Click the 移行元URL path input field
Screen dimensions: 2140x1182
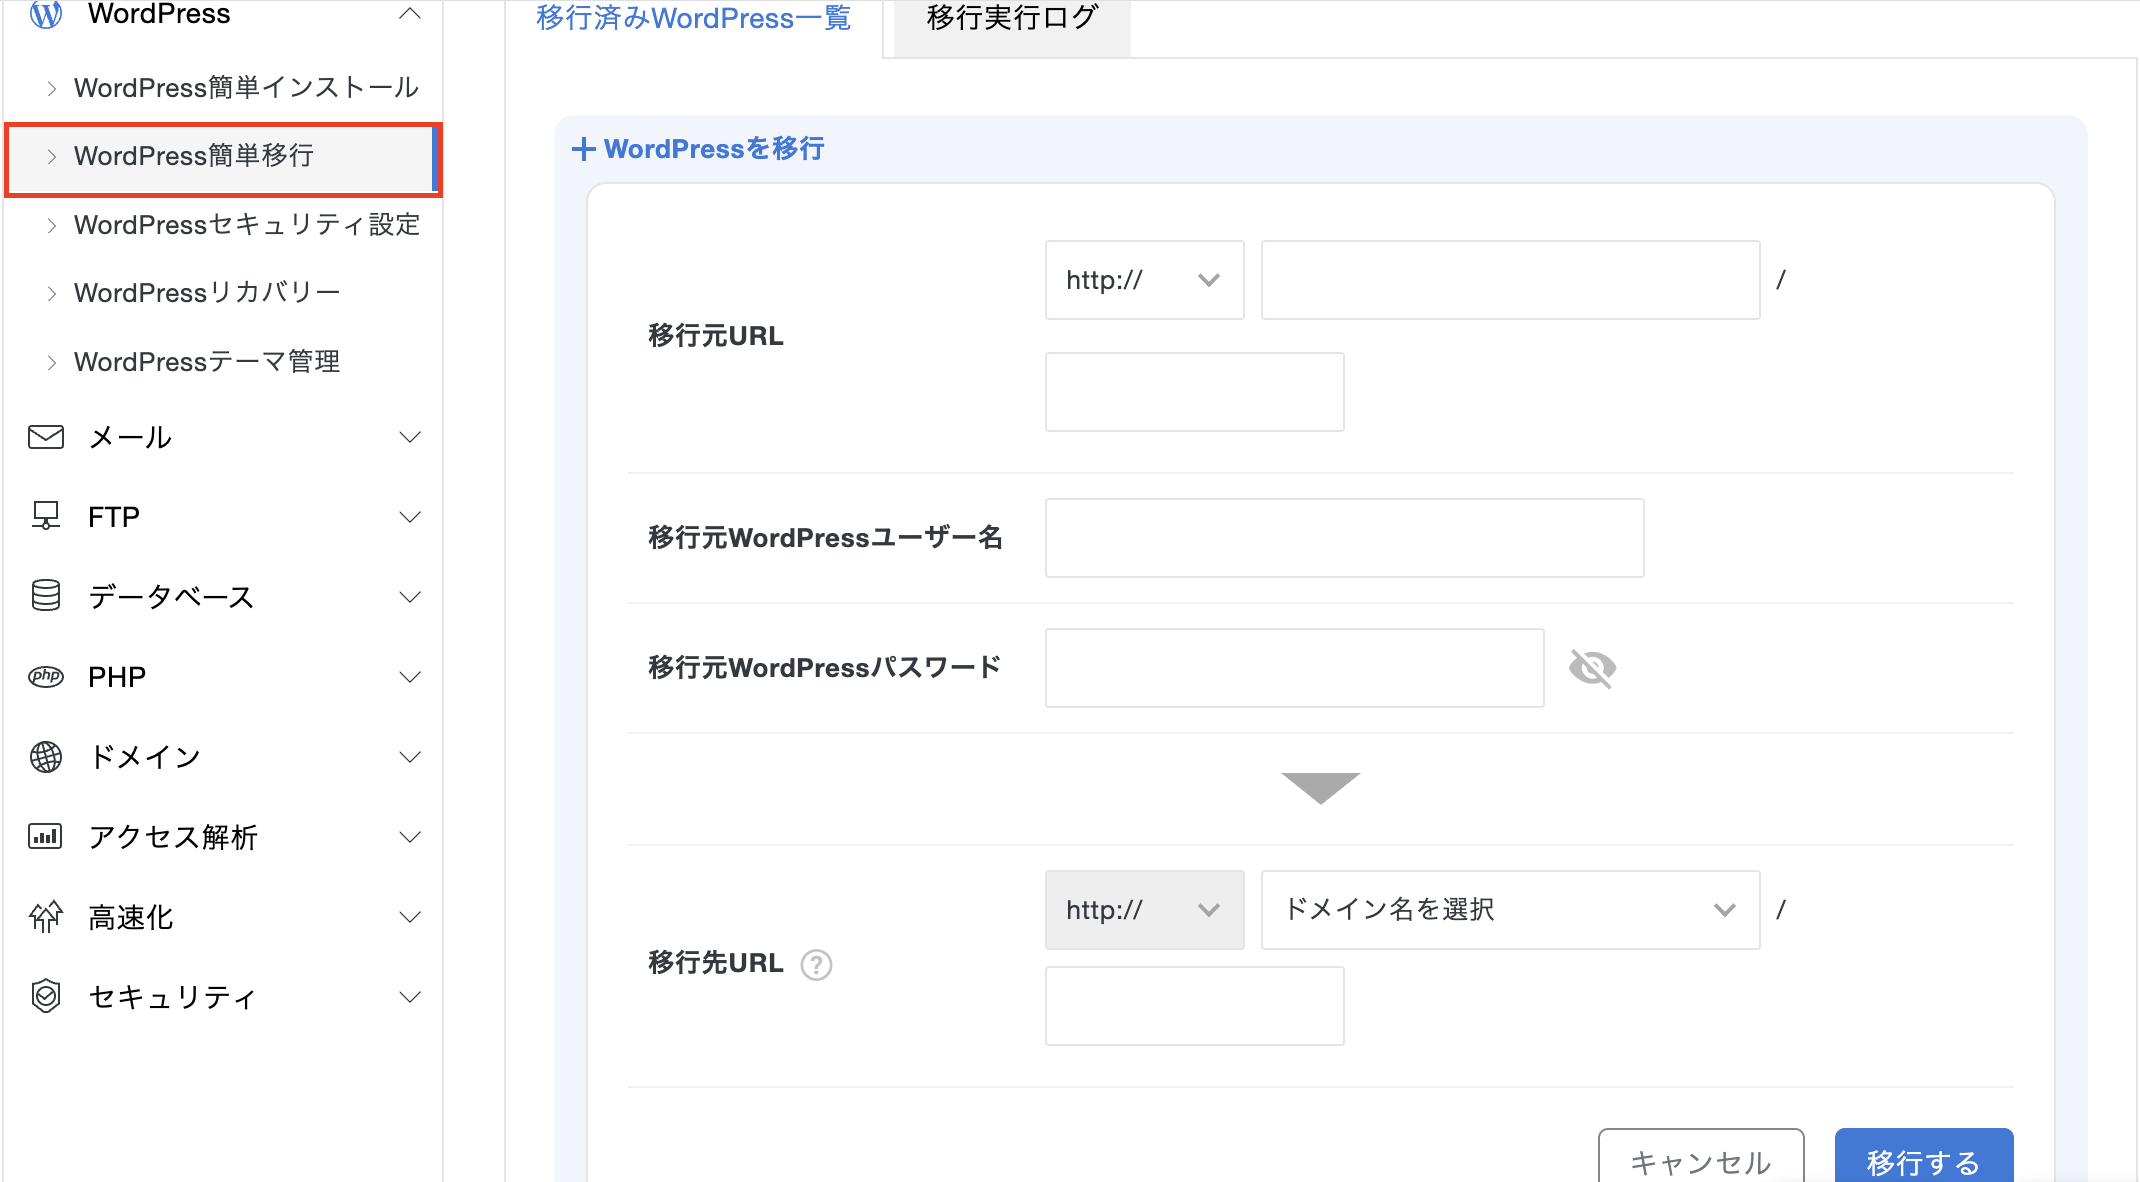1195,392
